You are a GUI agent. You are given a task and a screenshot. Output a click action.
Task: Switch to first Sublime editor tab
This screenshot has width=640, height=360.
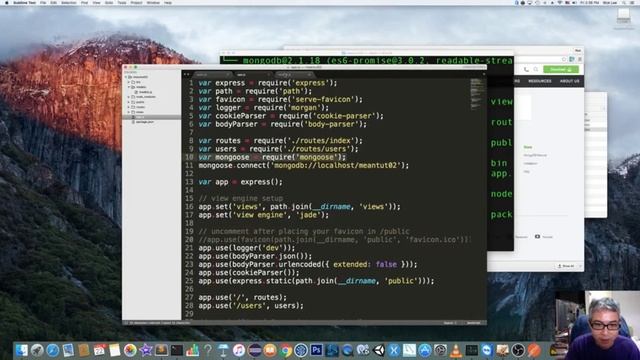213,75
